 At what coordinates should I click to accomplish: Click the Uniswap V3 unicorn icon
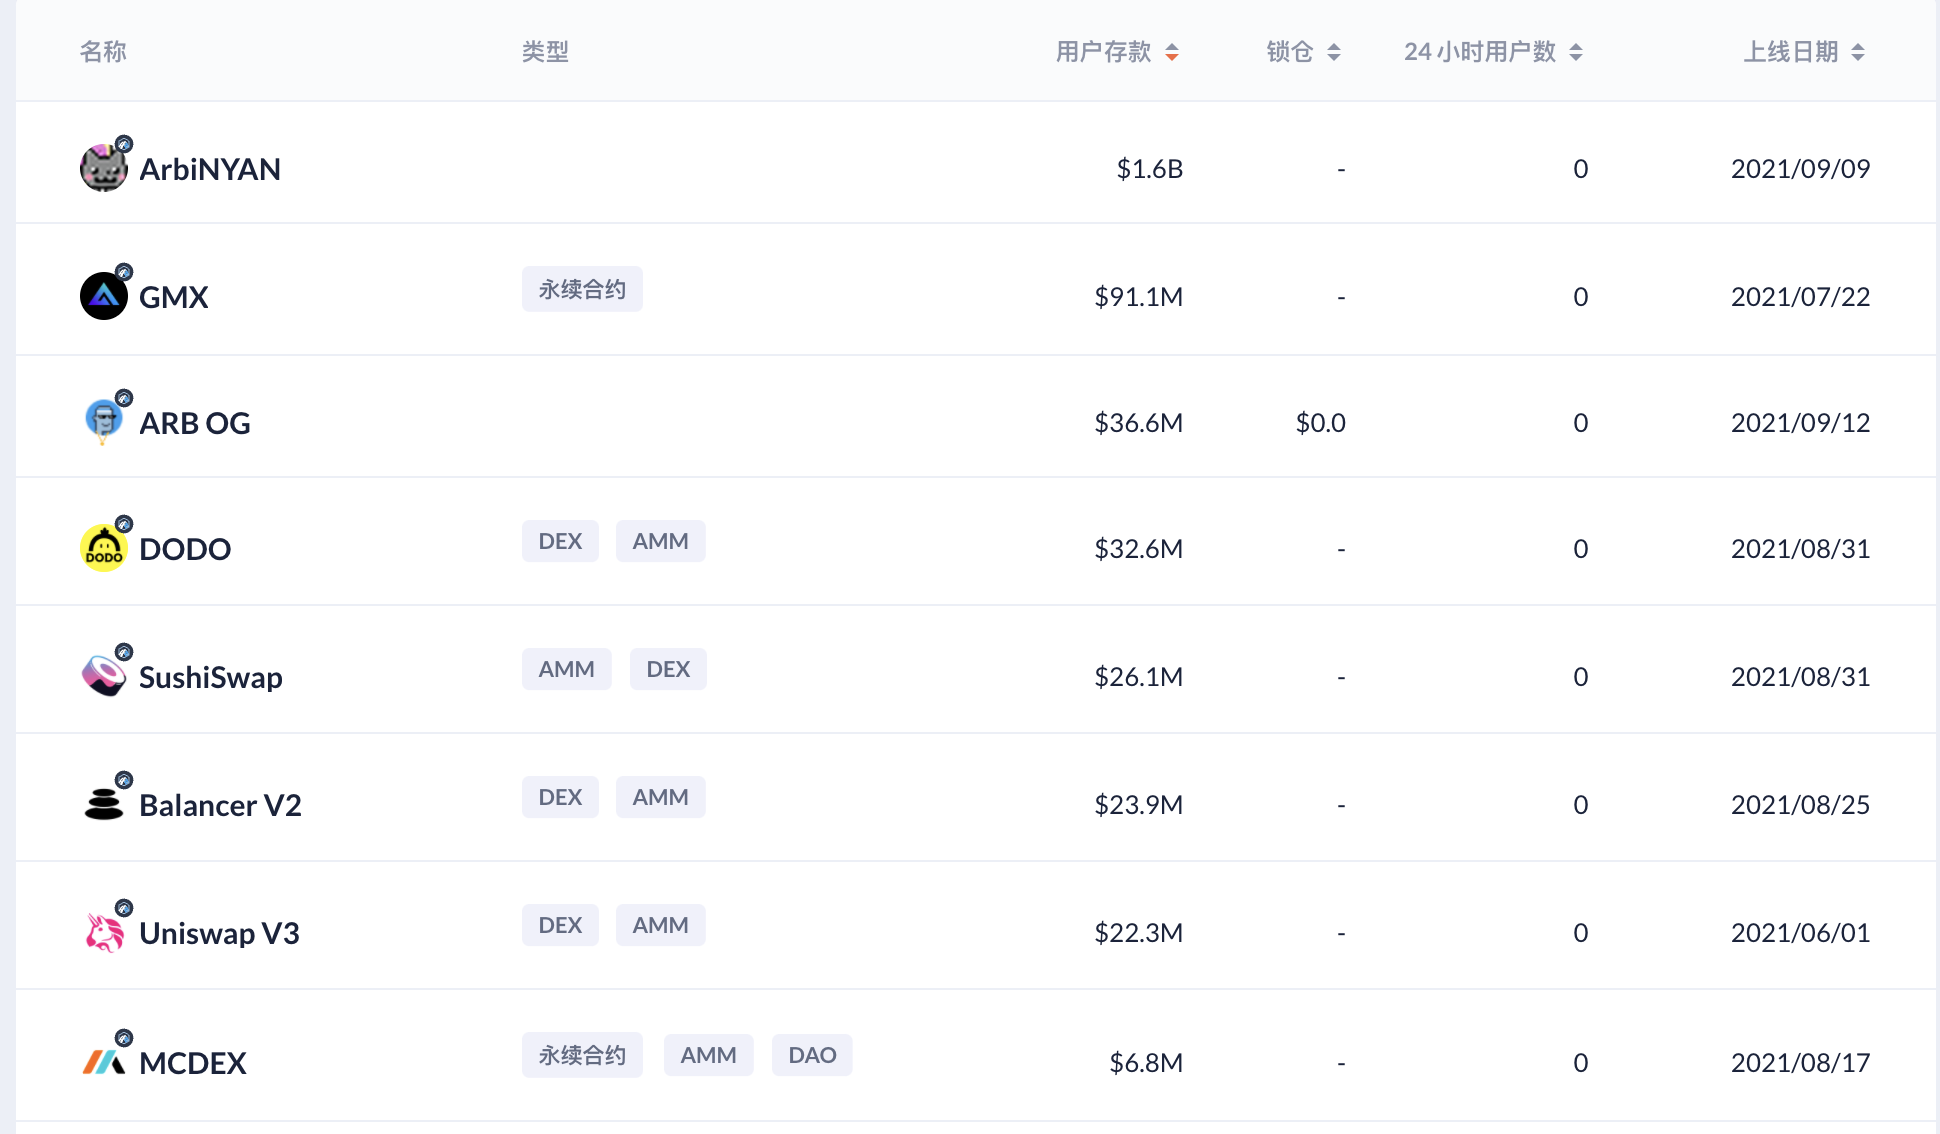click(103, 932)
